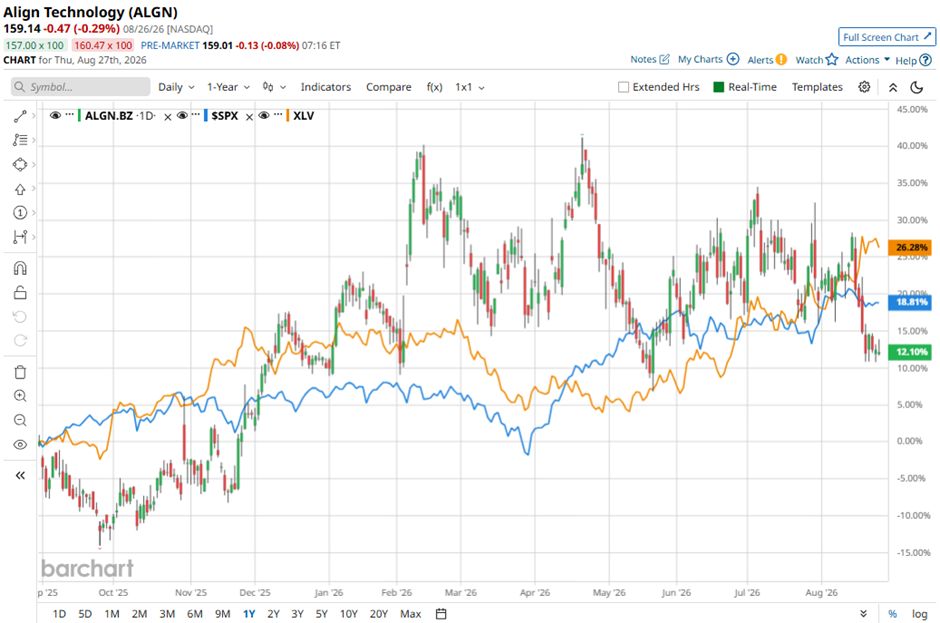Add ALGN to Watch list
Viewport: 940px width, 623px height.
[817, 59]
